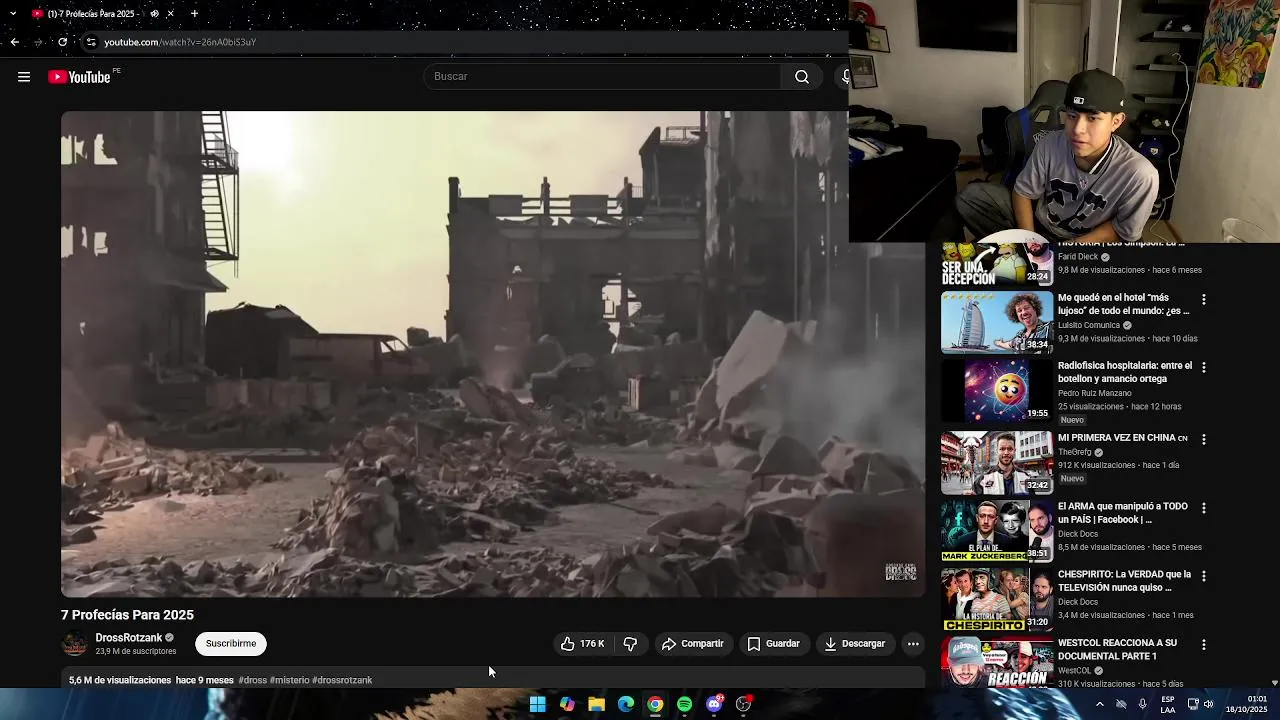
Task: Open CHESPIRITO La VERDAD video title
Action: (x=1125, y=581)
